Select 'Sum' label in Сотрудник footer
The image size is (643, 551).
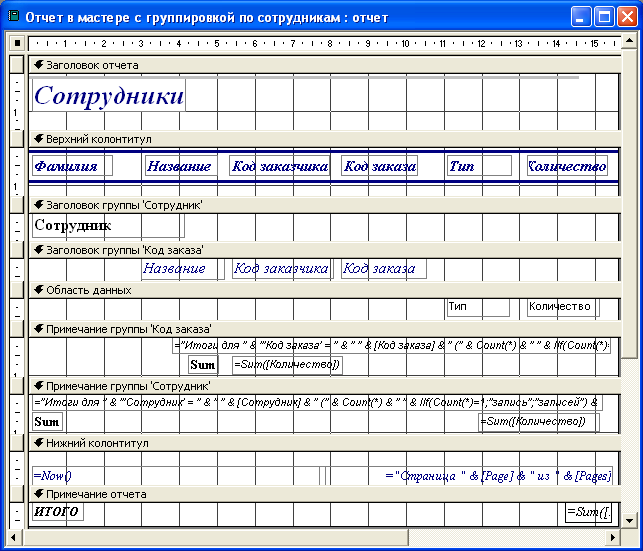tap(48, 422)
